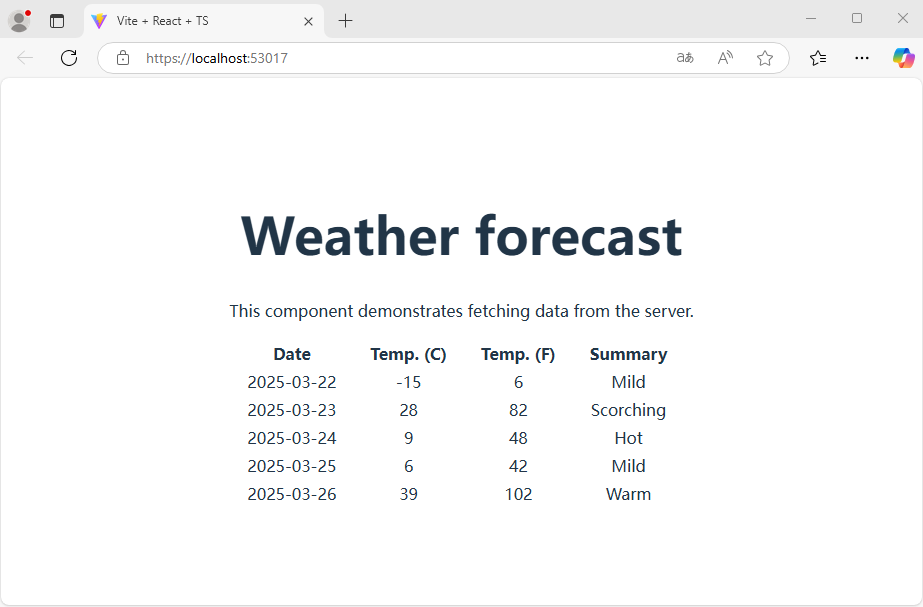Screen dimensions: 923x607
Task: Click the 48 Fahrenheit value
Action: click(x=518, y=438)
